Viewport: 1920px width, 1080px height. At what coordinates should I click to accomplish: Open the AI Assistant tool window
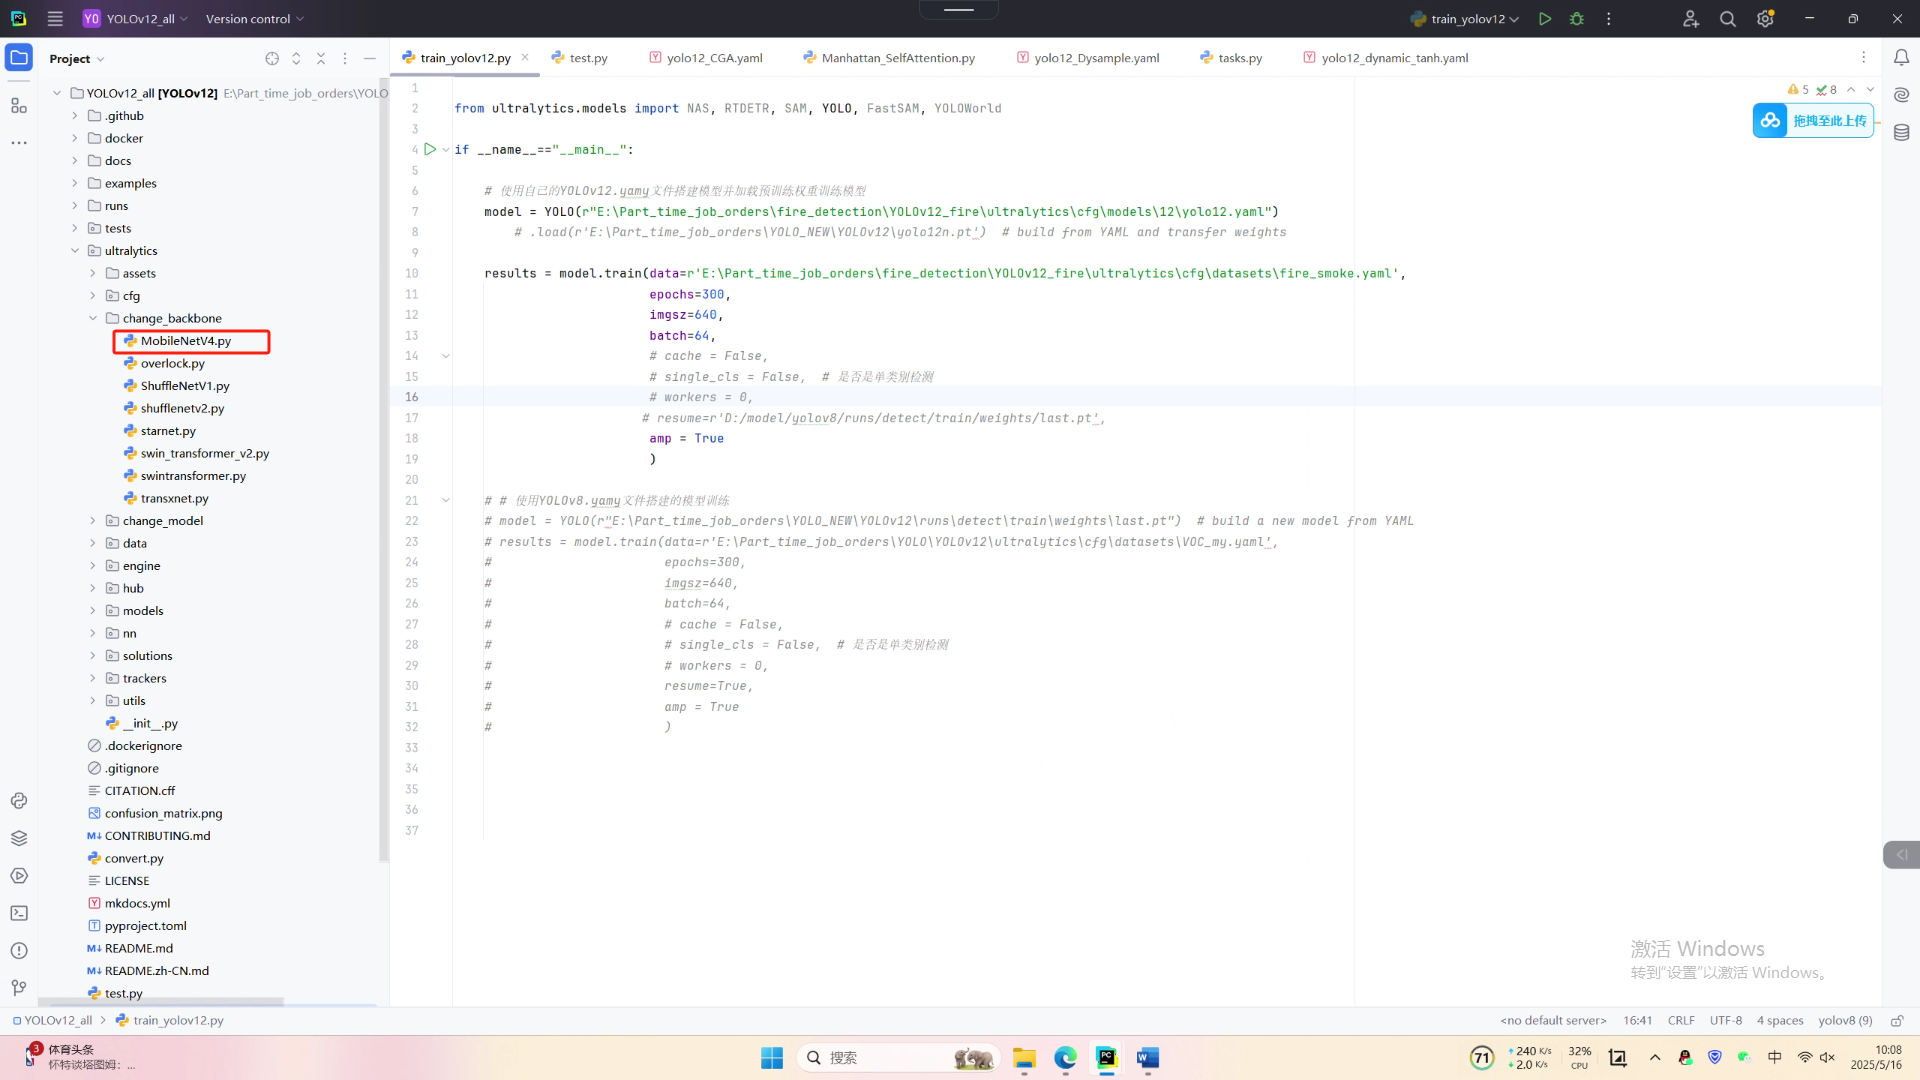coord(1902,95)
